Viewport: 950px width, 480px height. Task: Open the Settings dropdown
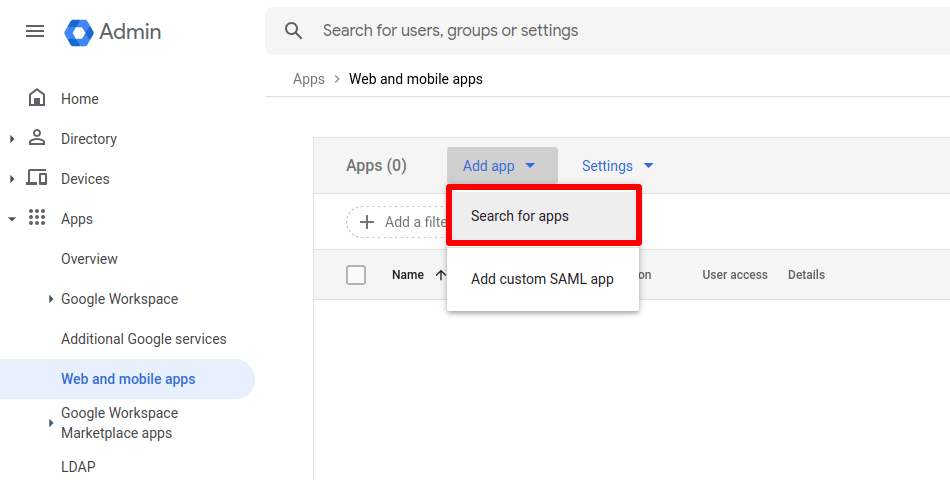[617, 166]
